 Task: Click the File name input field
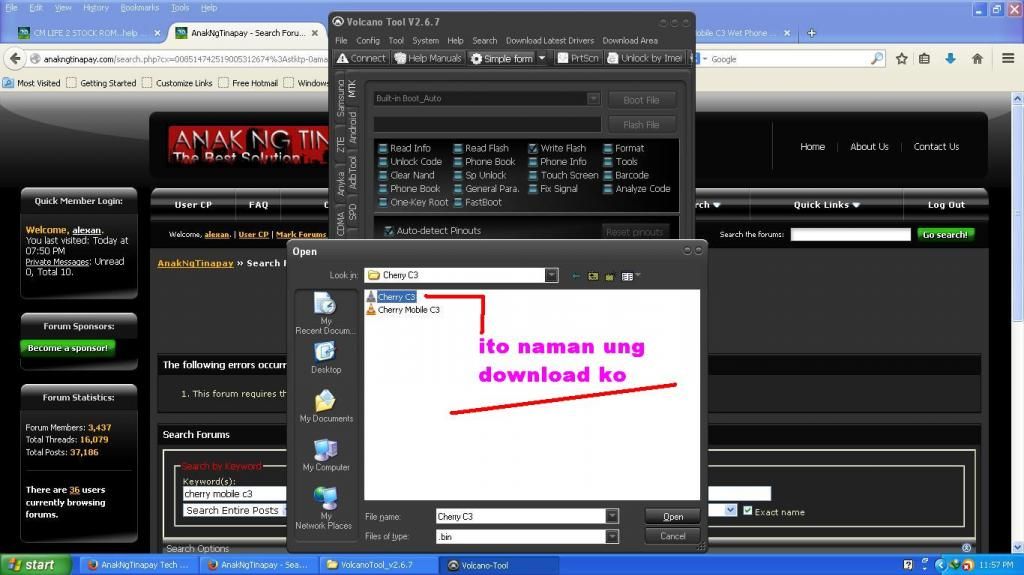click(520, 517)
